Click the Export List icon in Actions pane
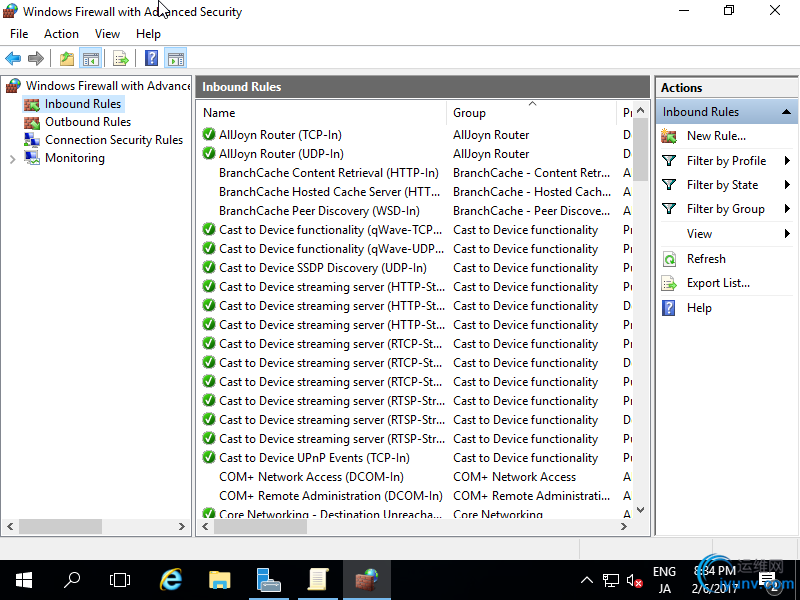 point(669,283)
